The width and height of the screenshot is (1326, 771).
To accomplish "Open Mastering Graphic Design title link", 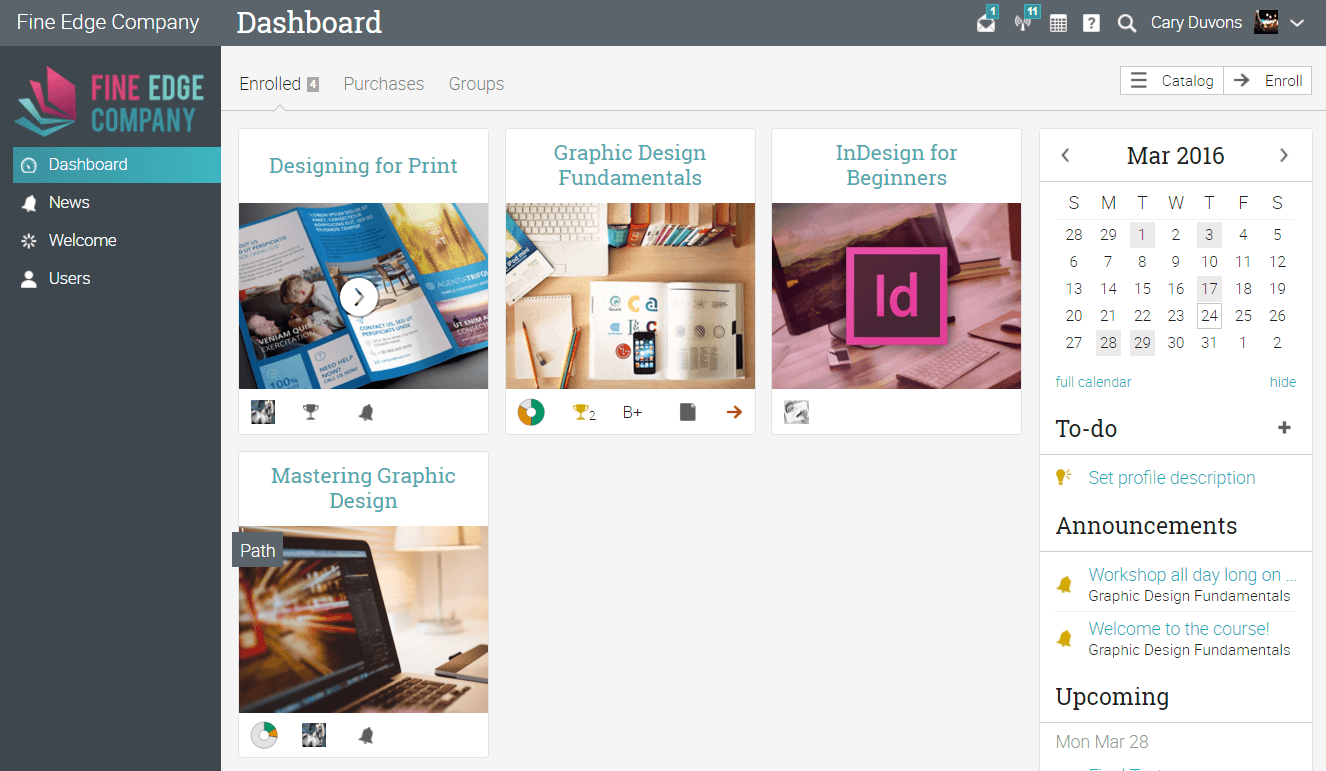I will tap(363, 488).
